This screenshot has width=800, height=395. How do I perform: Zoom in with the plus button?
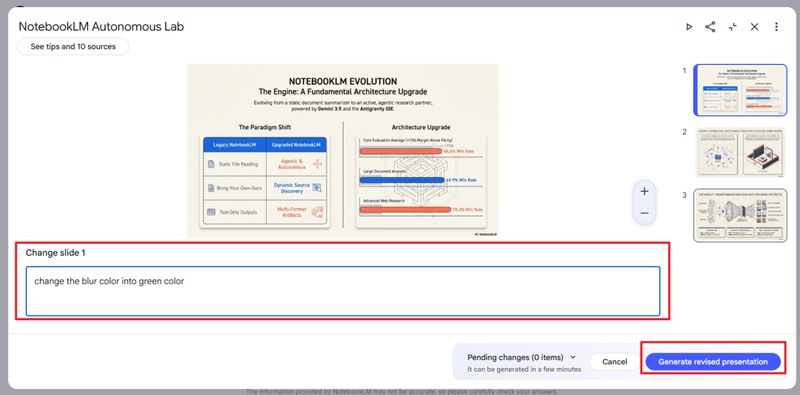[x=644, y=191]
